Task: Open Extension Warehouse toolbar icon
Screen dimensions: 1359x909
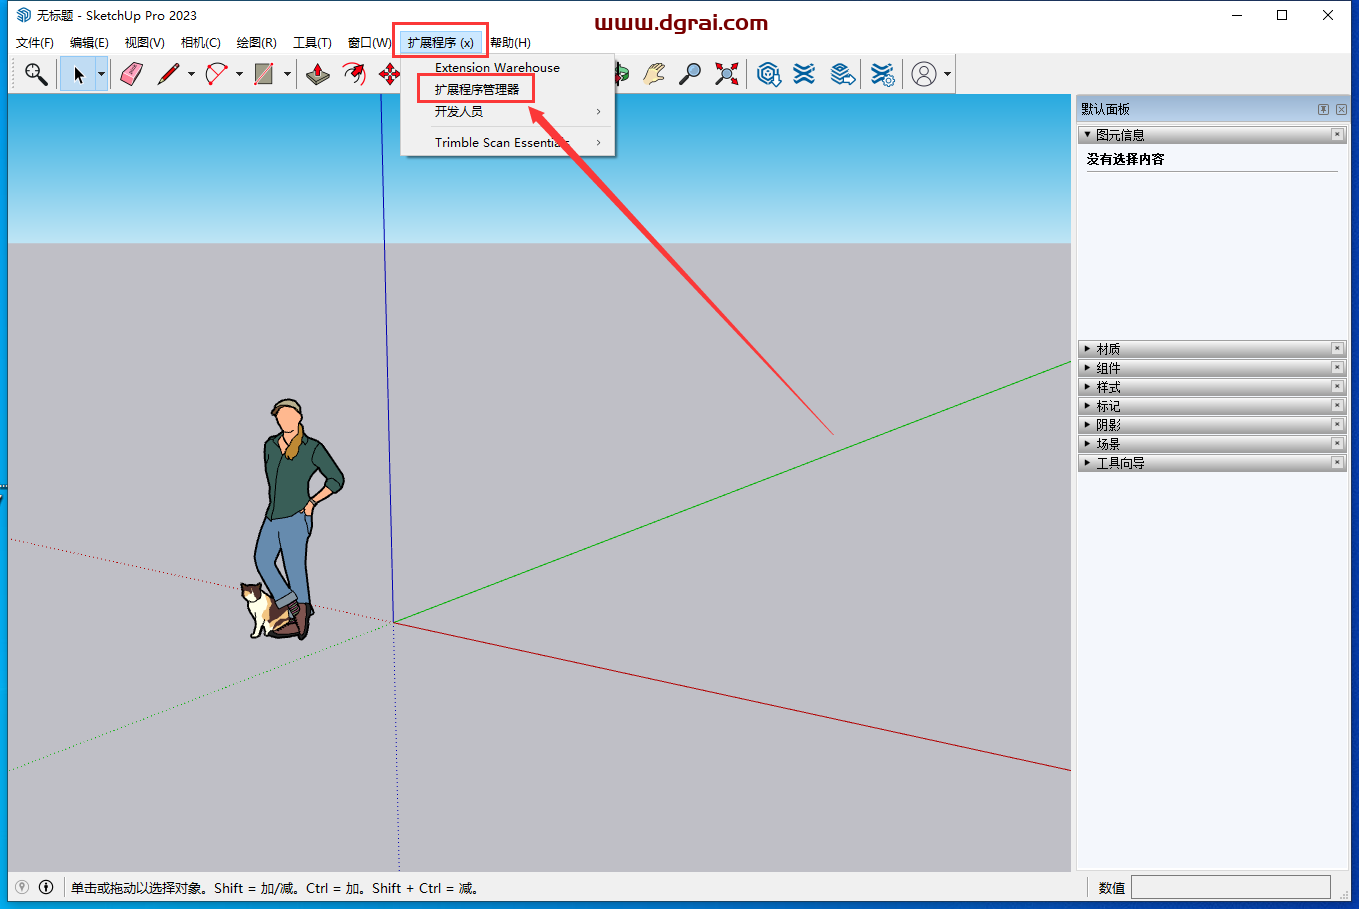Action: click(804, 74)
